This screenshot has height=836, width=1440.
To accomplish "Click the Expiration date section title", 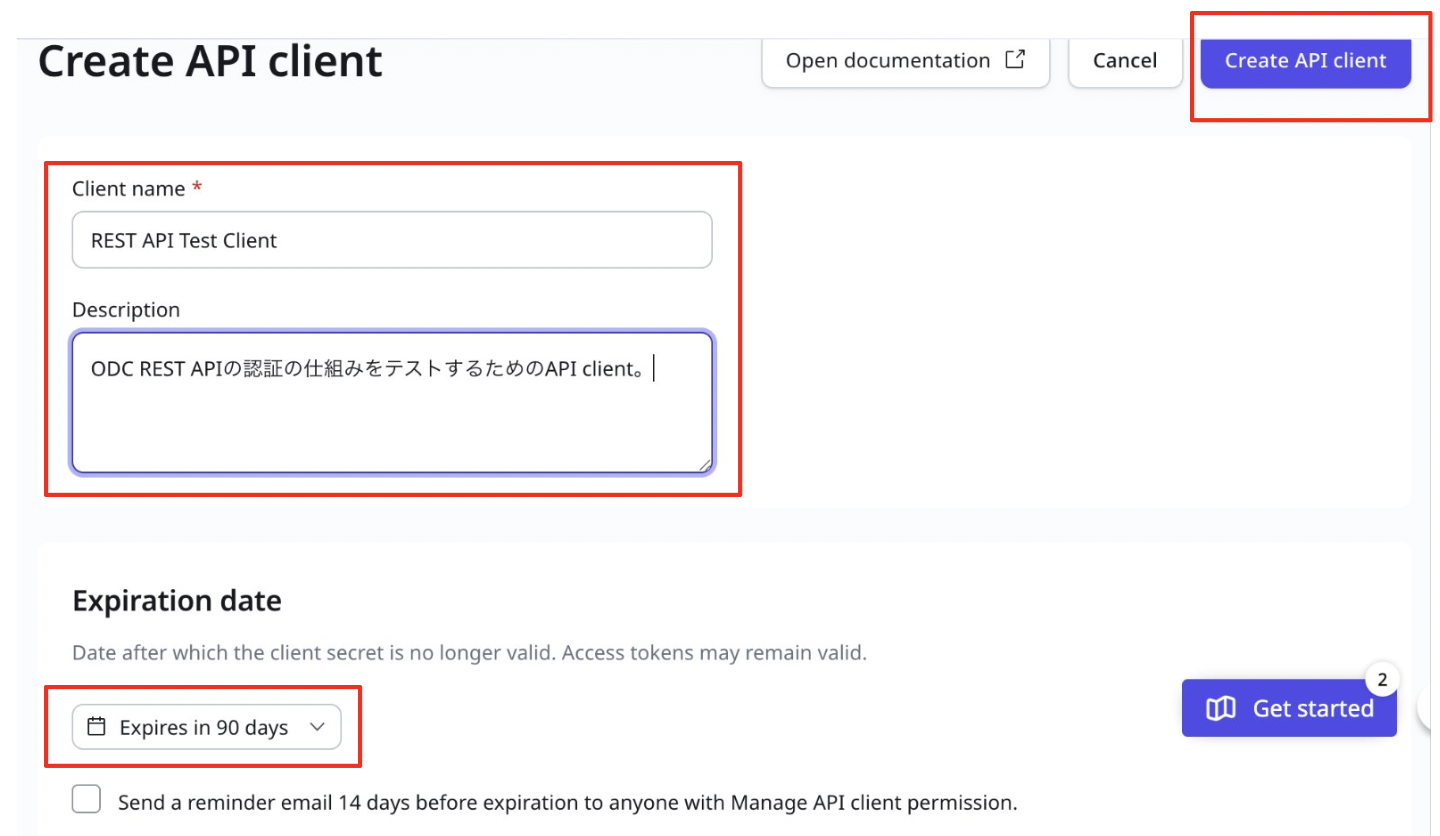I will [x=177, y=600].
